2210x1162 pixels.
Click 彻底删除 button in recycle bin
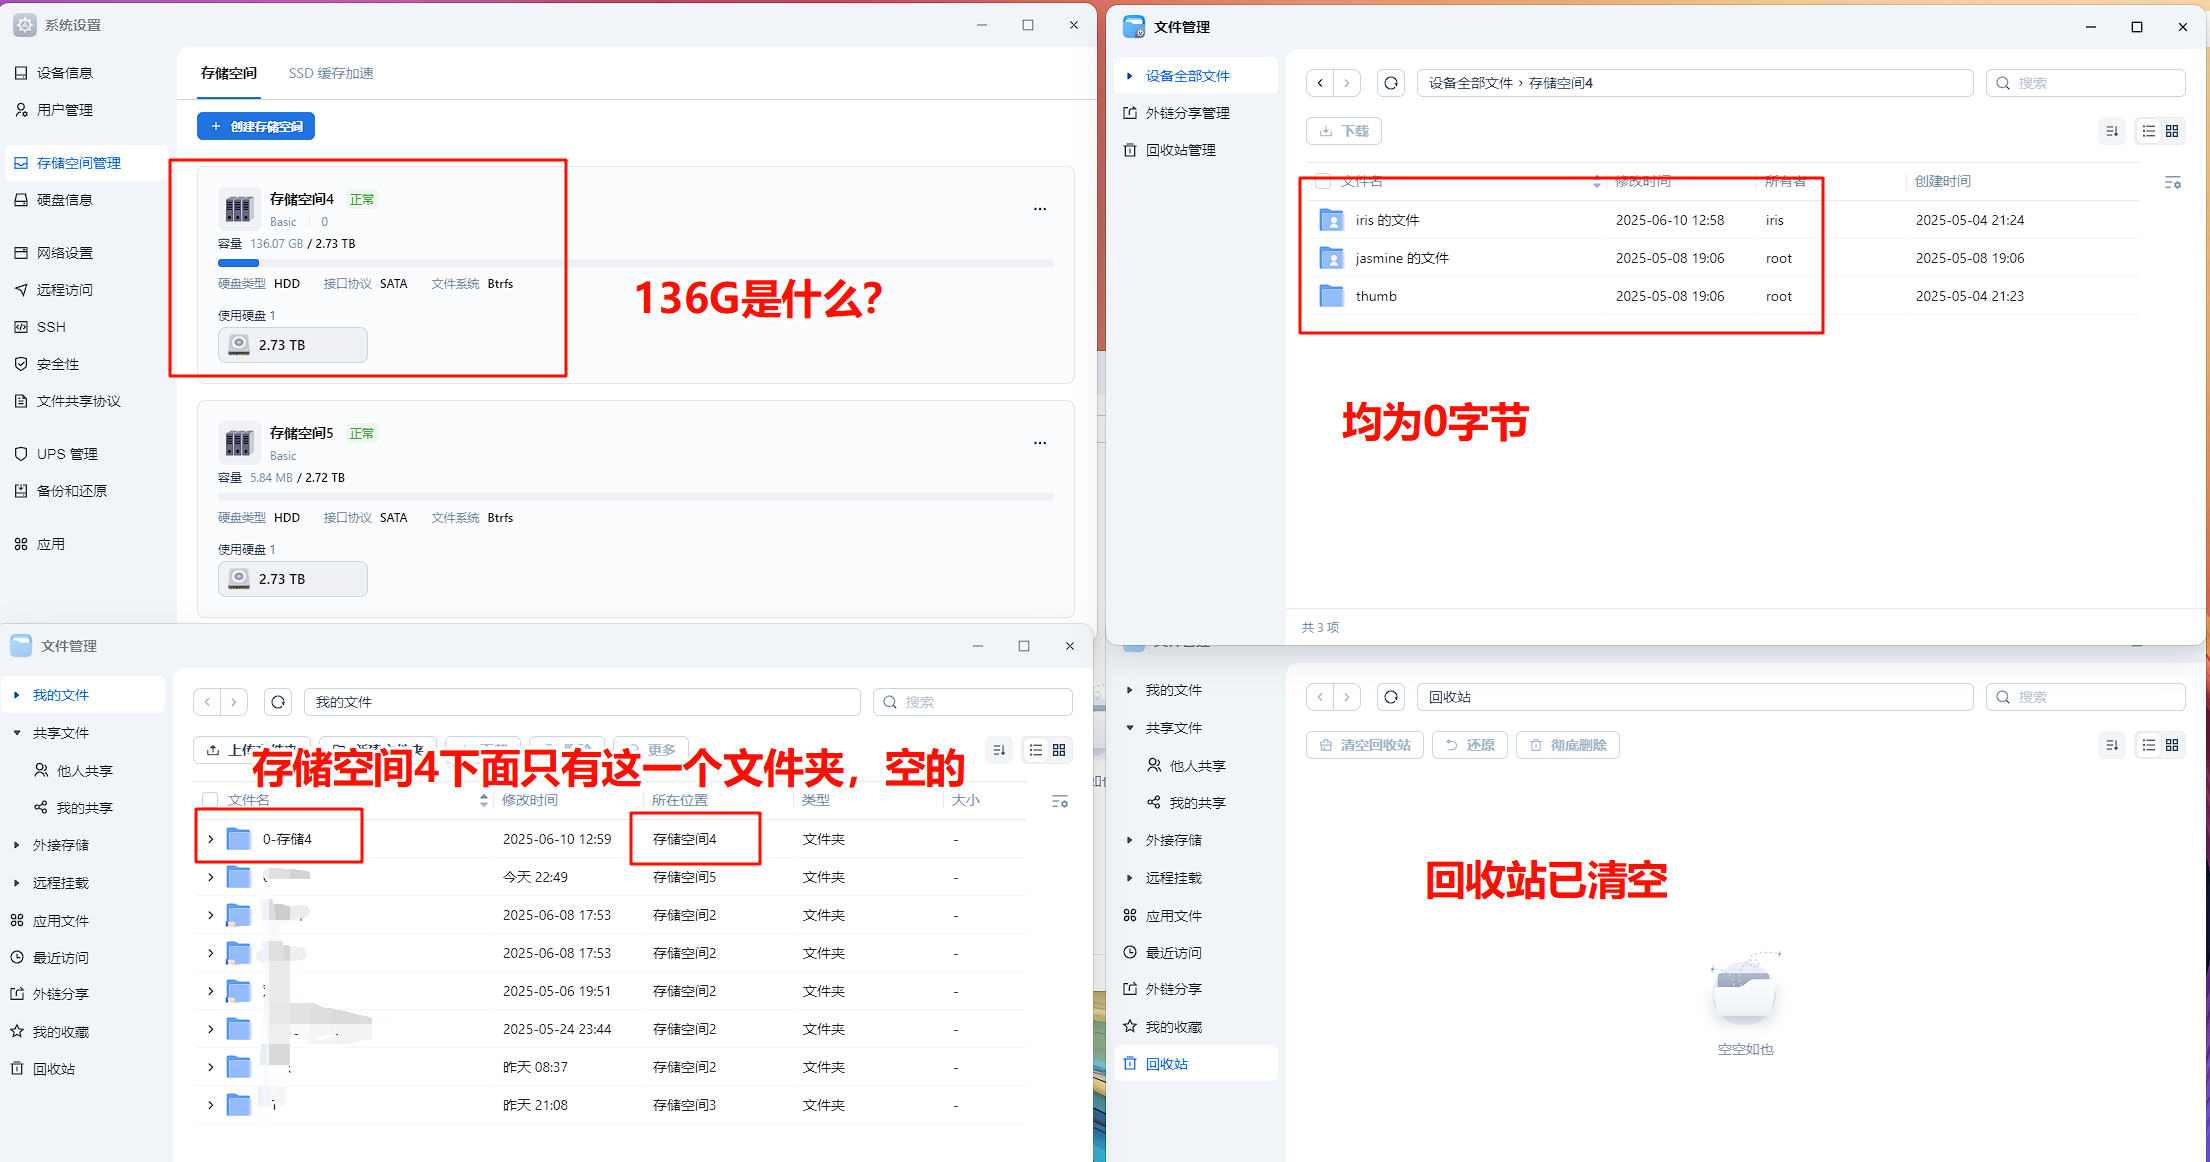click(x=1568, y=745)
